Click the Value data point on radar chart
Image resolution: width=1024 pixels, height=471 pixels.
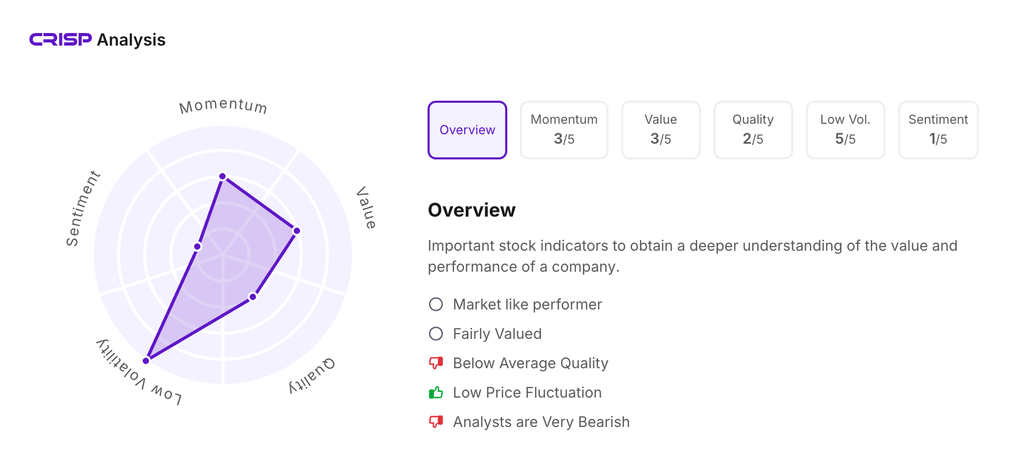point(297,231)
